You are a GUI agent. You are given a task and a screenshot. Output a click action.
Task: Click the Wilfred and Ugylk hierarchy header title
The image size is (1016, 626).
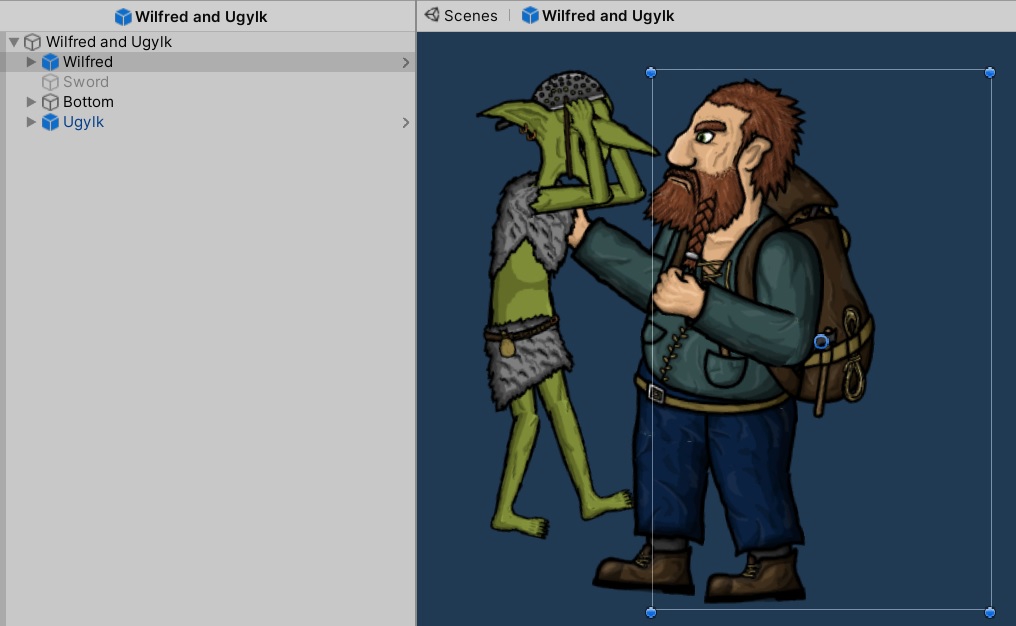[201, 17]
